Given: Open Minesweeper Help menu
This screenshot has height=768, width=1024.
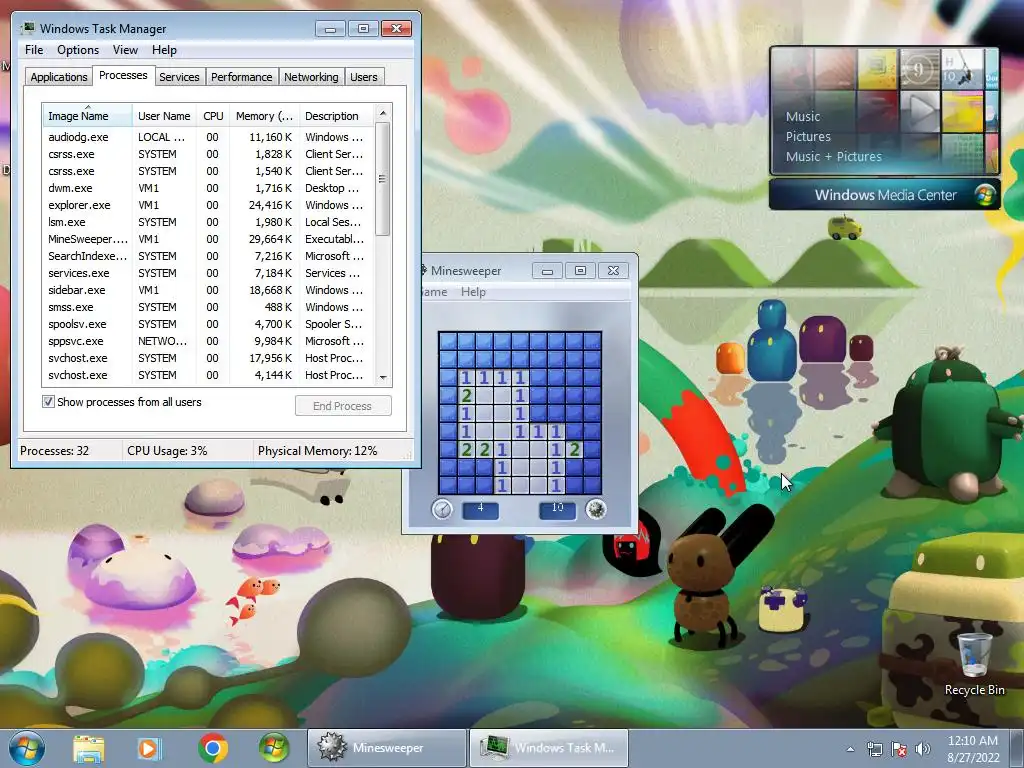Looking at the screenshot, I should [x=473, y=292].
